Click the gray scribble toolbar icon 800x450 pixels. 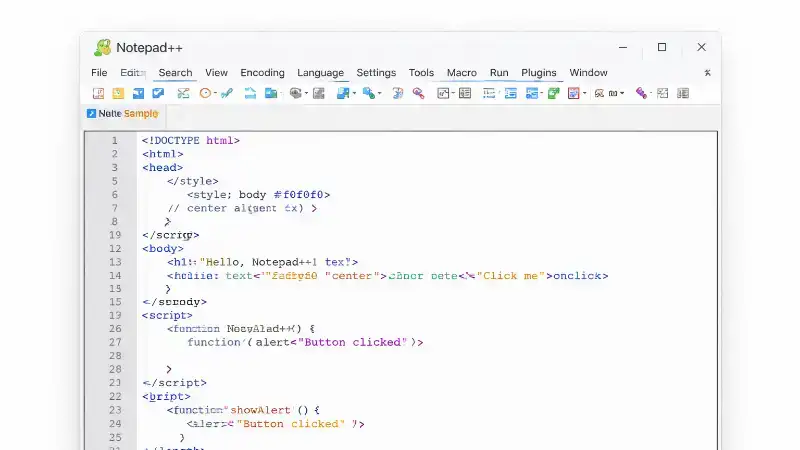click(x=599, y=93)
